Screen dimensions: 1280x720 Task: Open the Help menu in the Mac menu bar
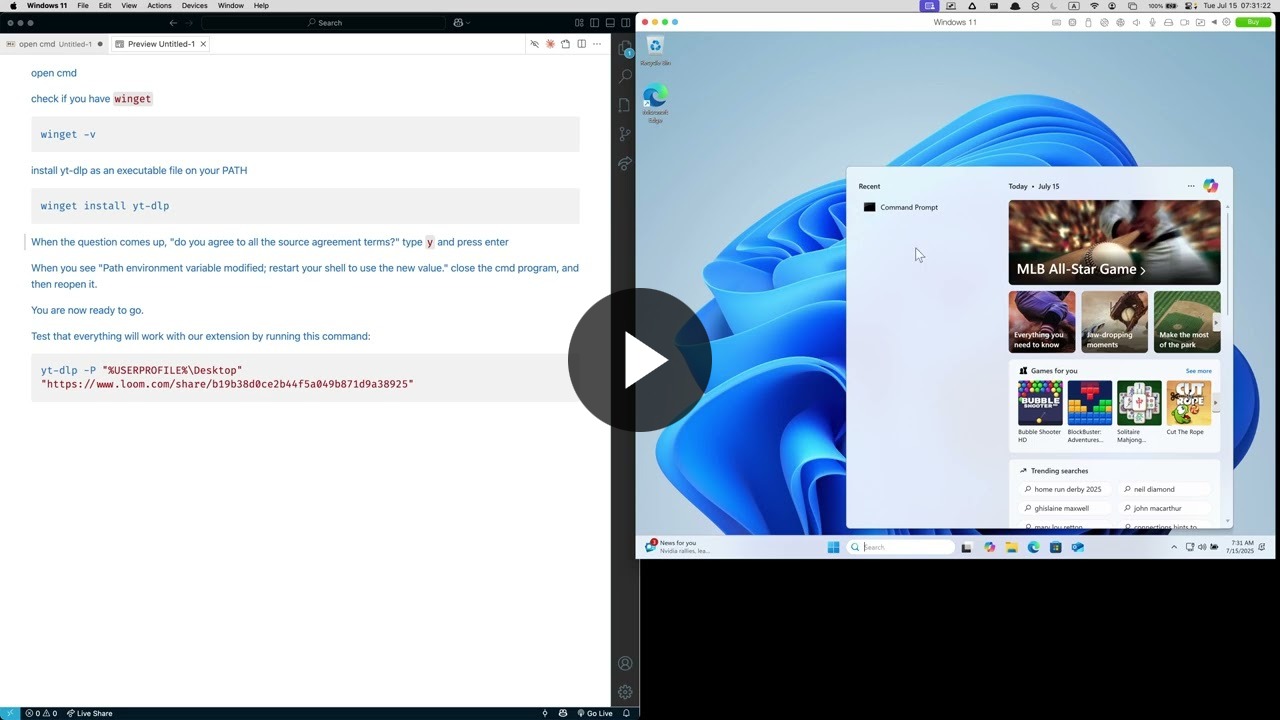pos(261,6)
